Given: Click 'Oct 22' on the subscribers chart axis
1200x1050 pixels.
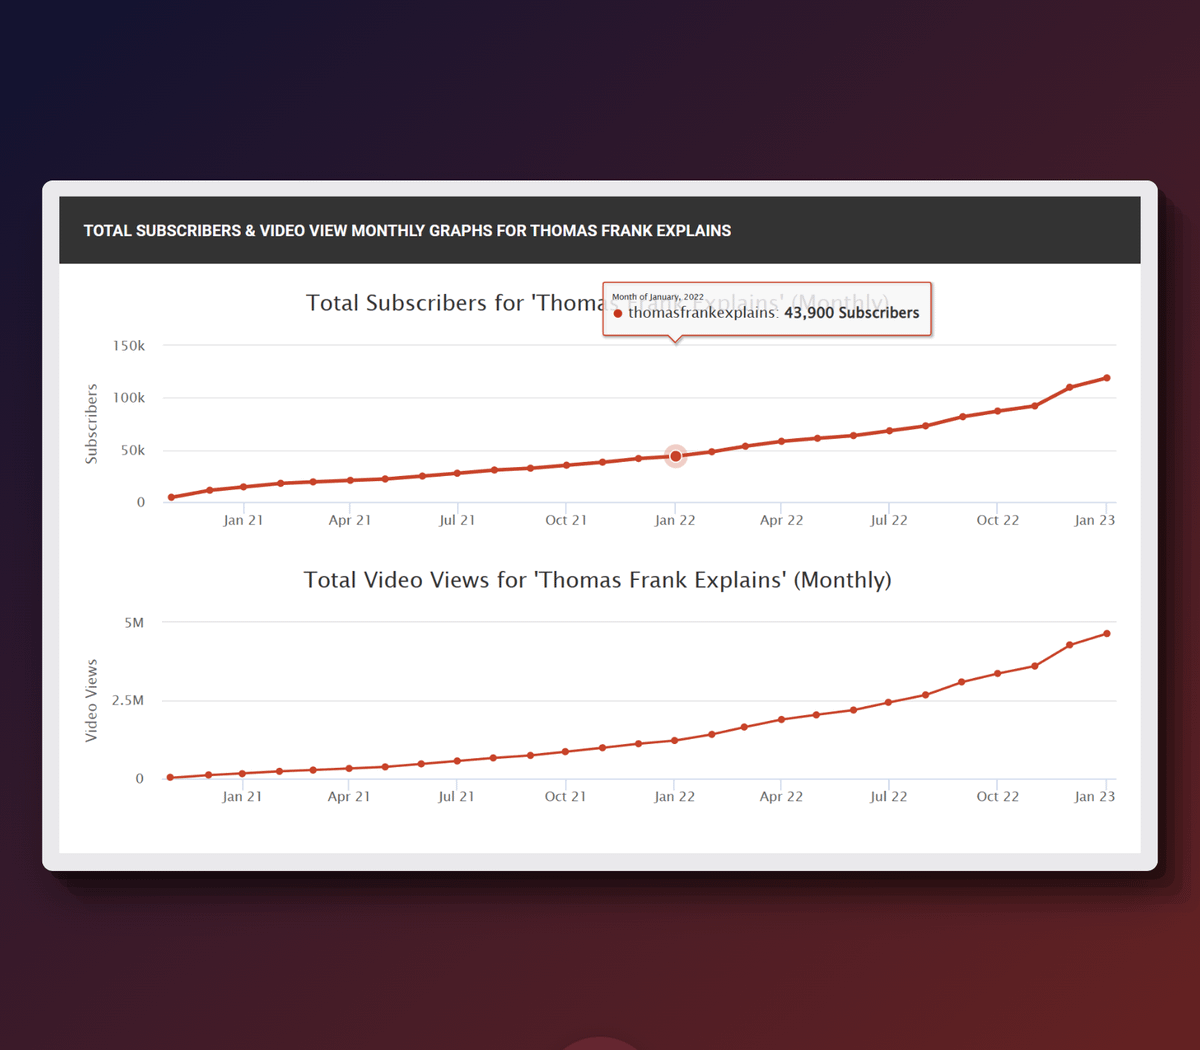Looking at the screenshot, I should click(998, 520).
